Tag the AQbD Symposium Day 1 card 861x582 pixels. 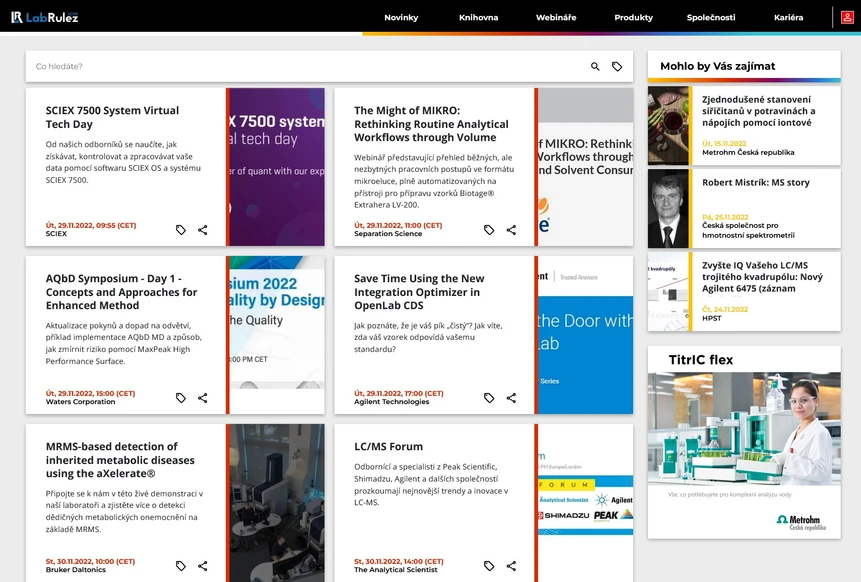pyautogui.click(x=181, y=398)
